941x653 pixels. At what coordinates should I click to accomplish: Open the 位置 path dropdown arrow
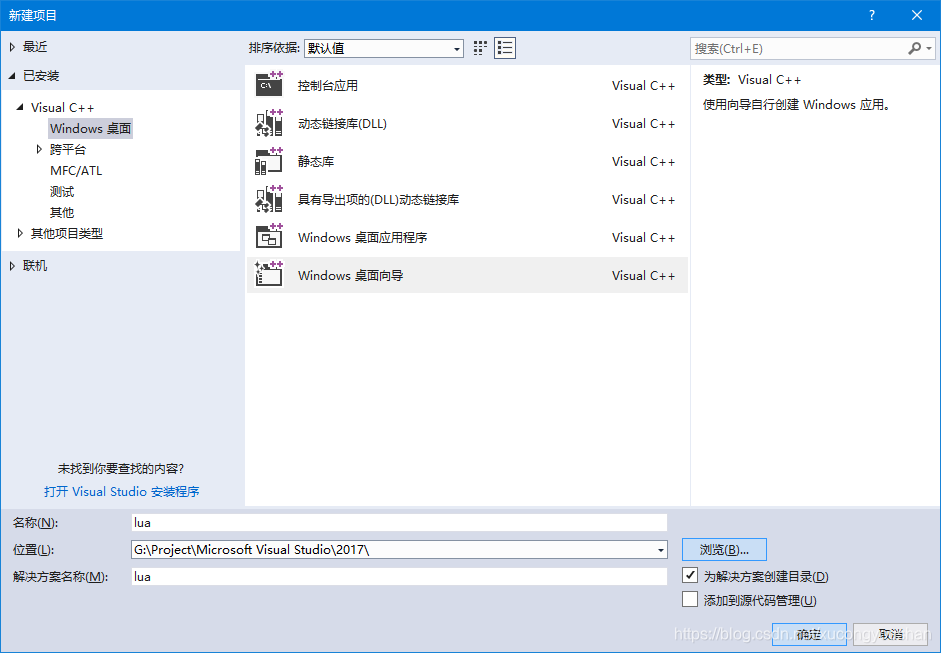pyautogui.click(x=660, y=550)
